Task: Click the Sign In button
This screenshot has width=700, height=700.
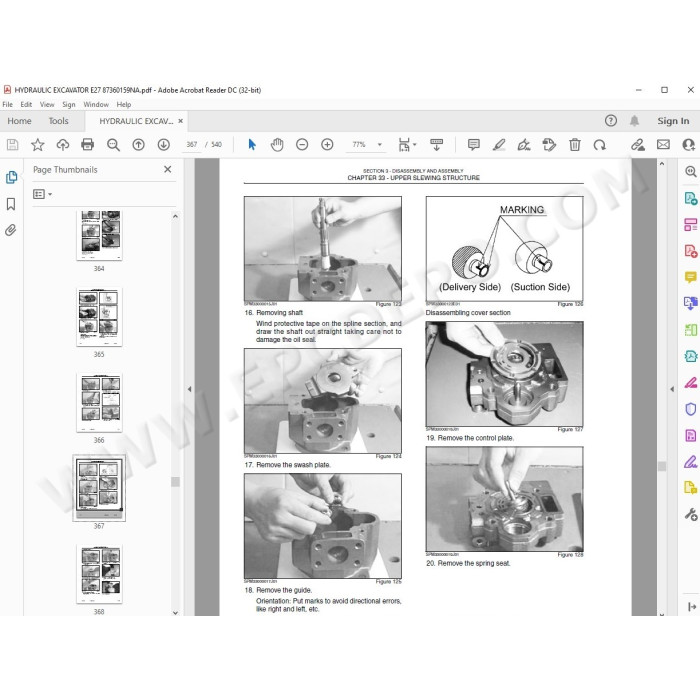Action: (x=673, y=121)
